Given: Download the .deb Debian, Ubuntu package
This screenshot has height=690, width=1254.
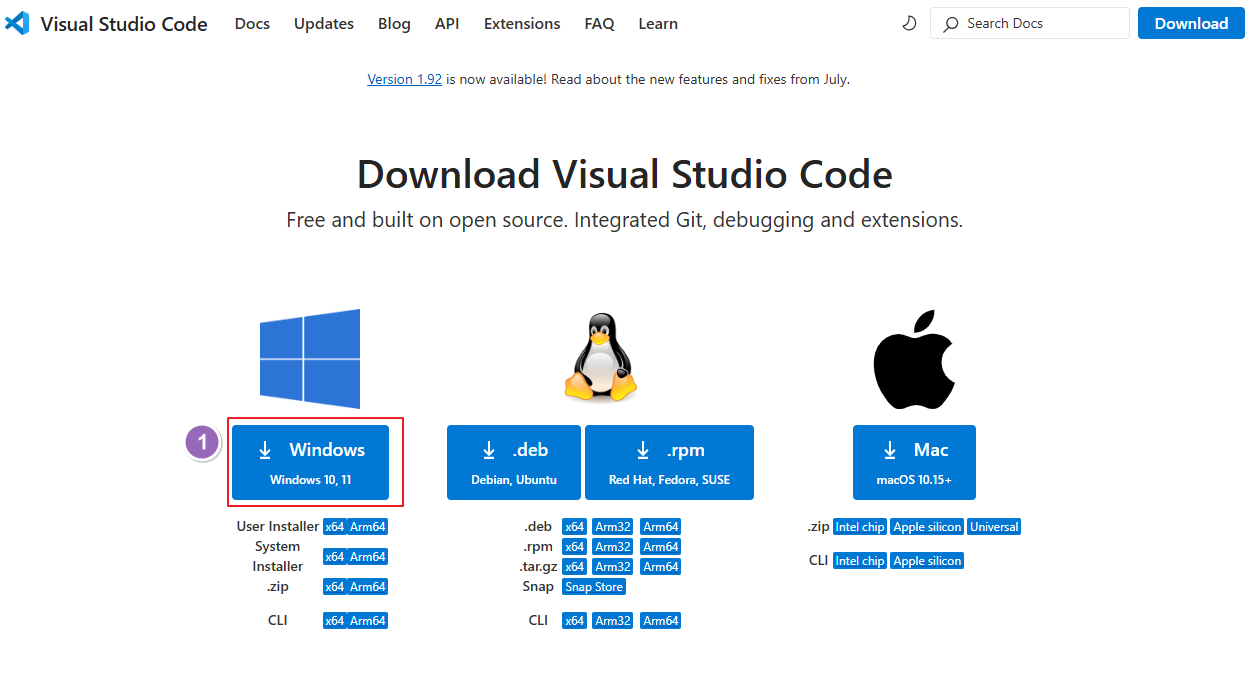Looking at the screenshot, I should 514,462.
